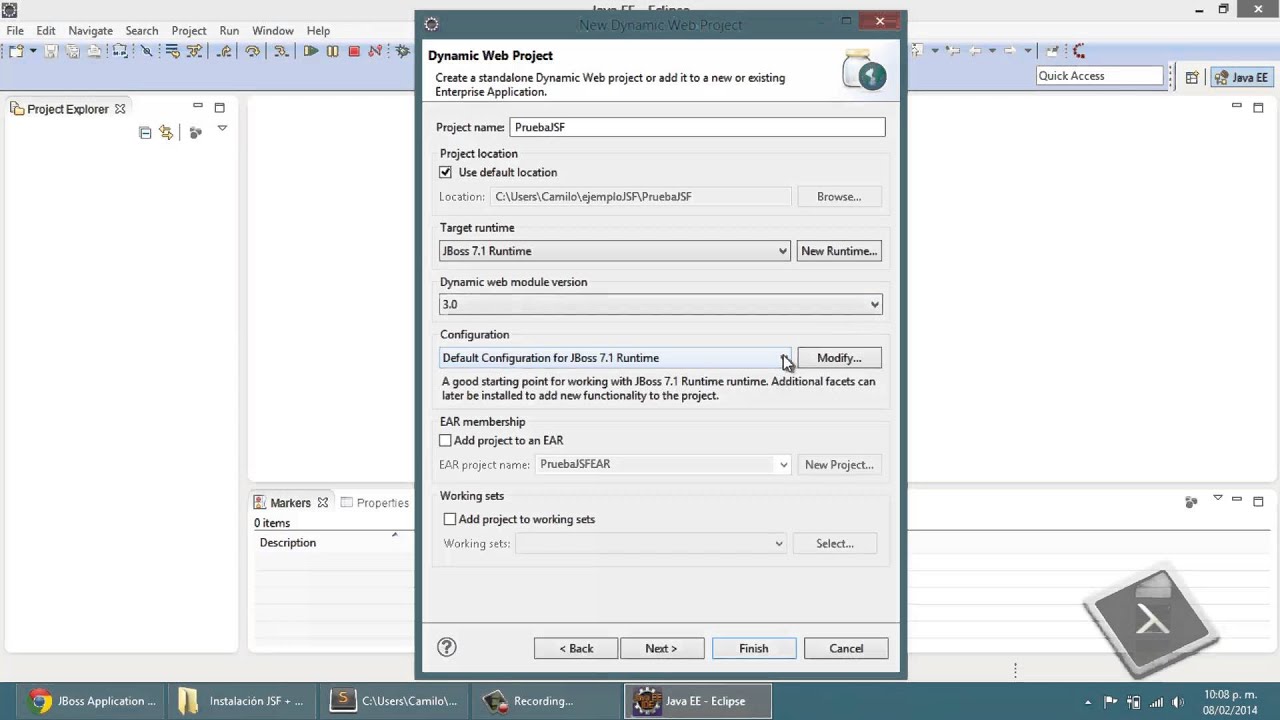Screen dimensions: 1280x720
Task: Click the volume tray icon
Action: (1178, 702)
